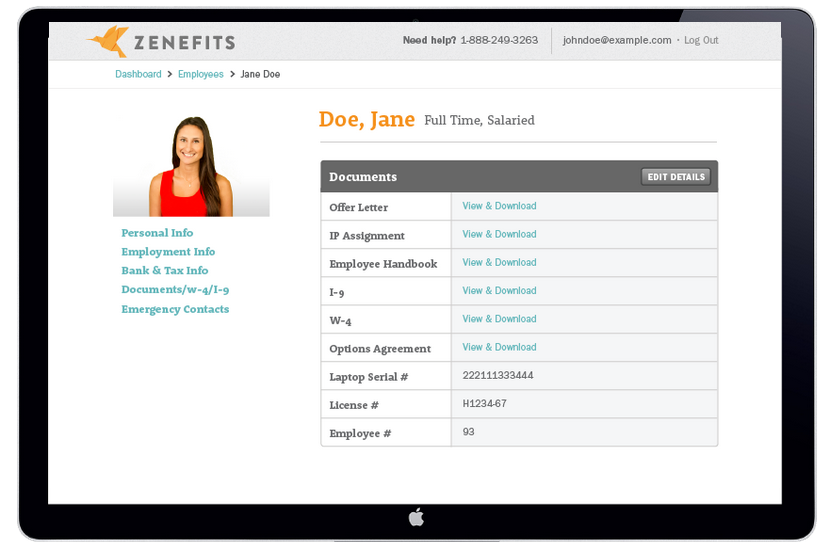The image size is (836, 542).
Task: View & Download the Offer Letter
Action: coord(500,206)
